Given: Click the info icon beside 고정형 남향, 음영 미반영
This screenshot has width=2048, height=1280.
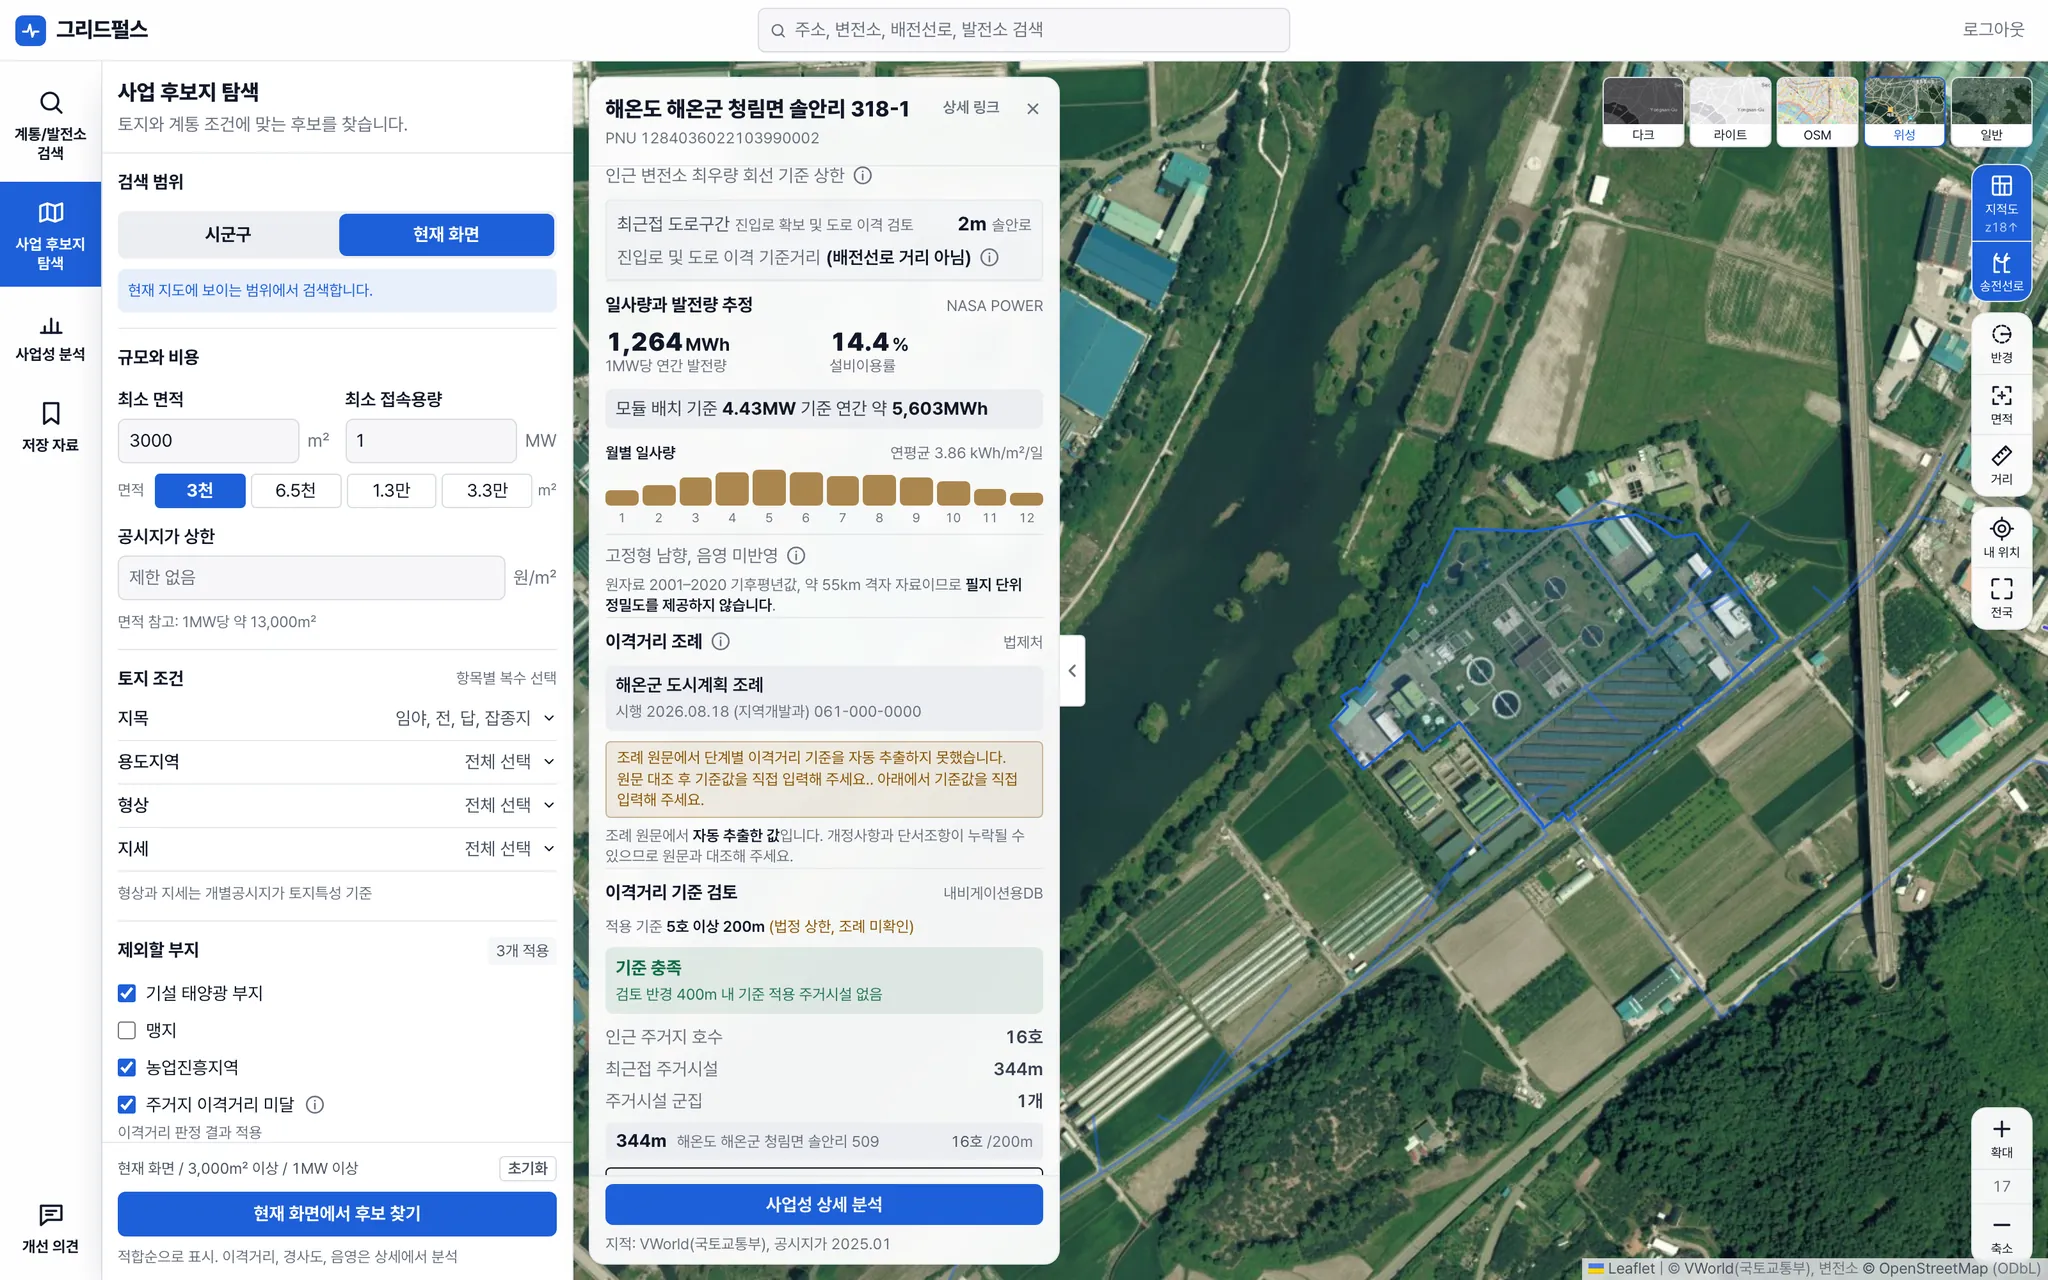Looking at the screenshot, I should [x=796, y=555].
